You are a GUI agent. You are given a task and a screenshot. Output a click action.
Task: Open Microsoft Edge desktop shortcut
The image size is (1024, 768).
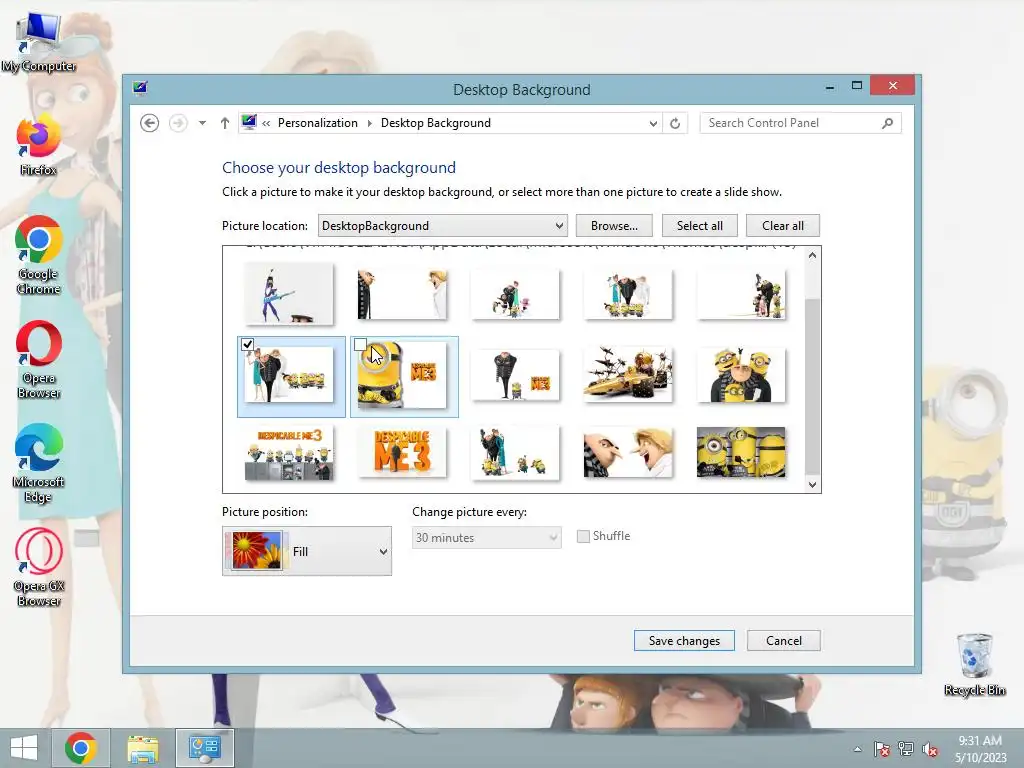[39, 463]
